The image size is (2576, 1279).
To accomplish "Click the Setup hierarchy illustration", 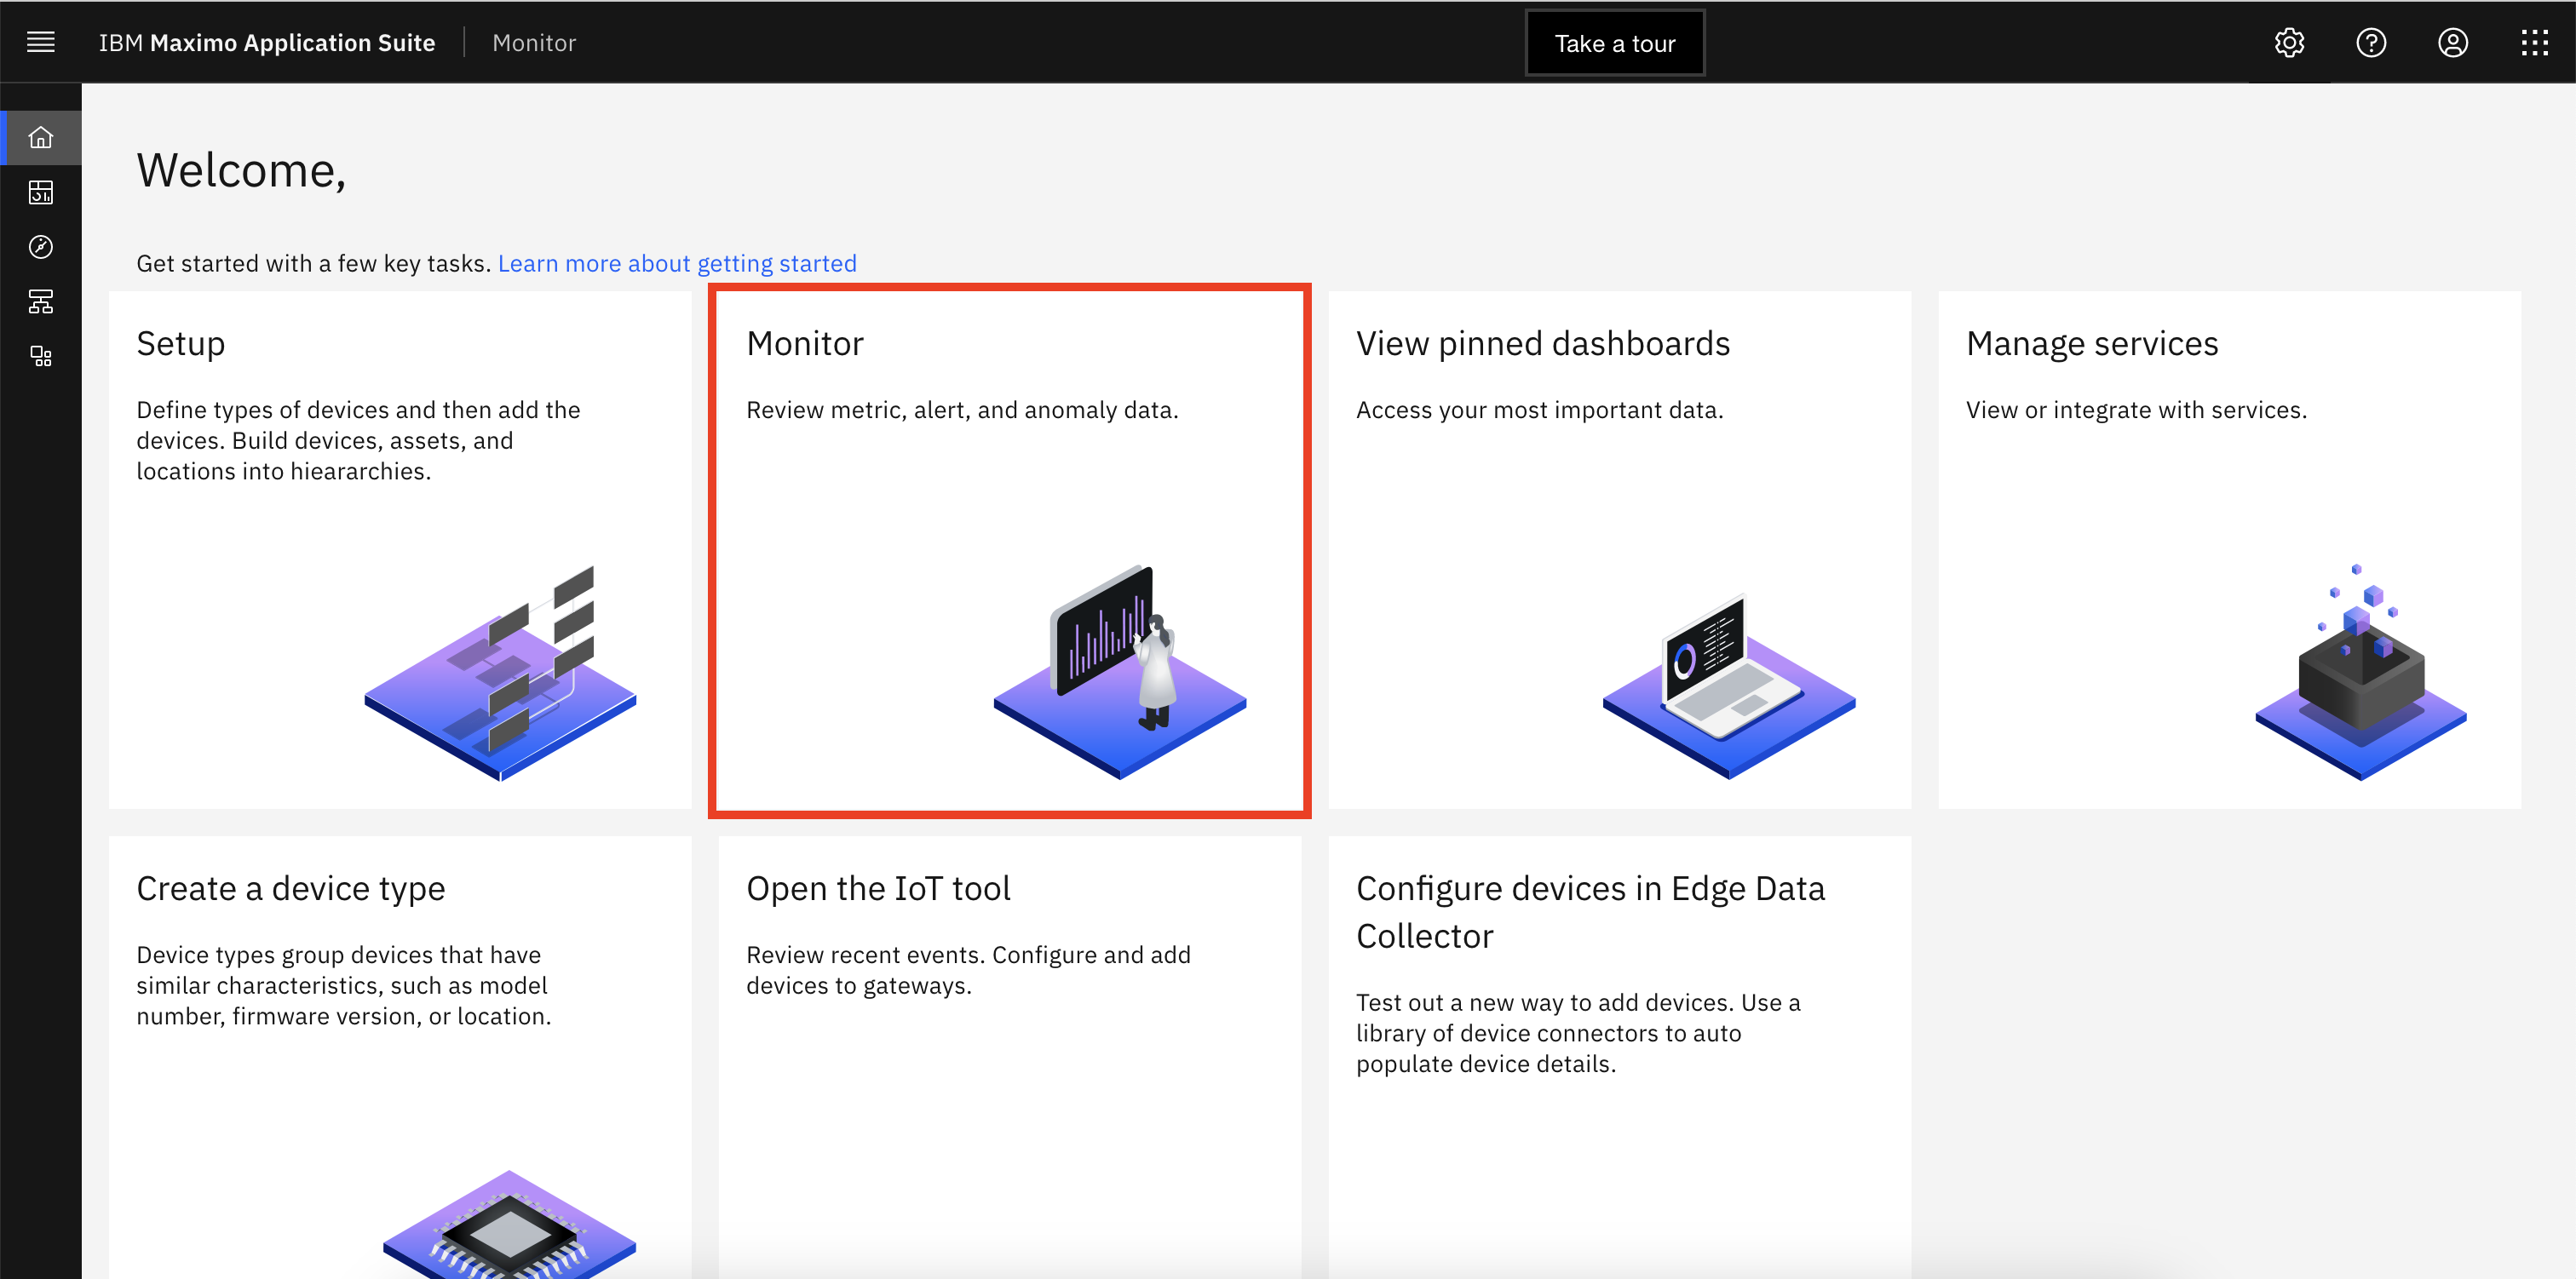I will click(x=500, y=673).
